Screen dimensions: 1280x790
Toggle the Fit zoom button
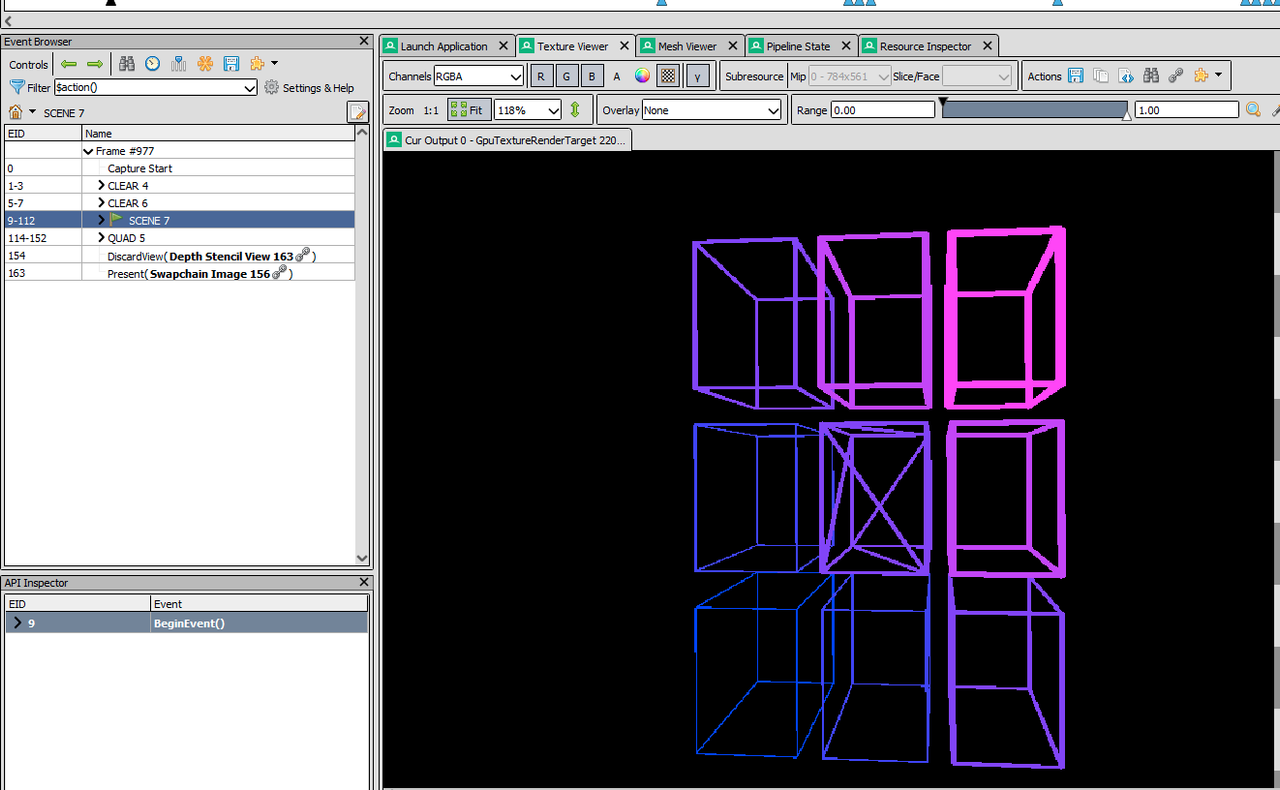[x=469, y=110]
